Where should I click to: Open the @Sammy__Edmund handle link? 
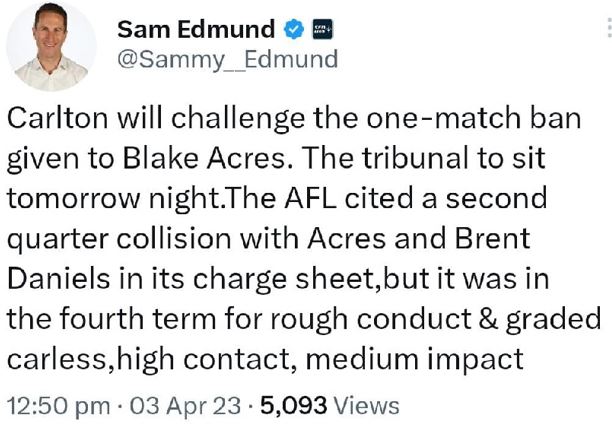pyautogui.click(x=227, y=59)
